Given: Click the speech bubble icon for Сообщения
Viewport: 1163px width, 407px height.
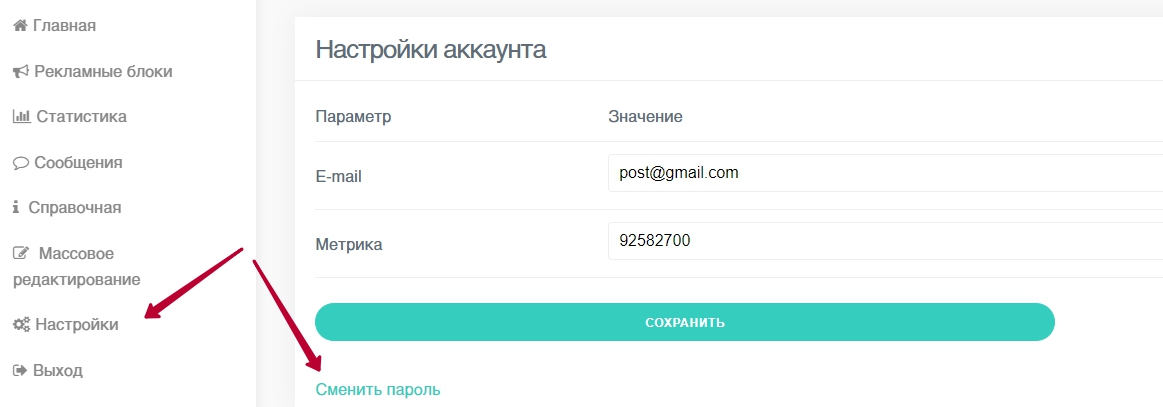Looking at the screenshot, I should coord(20,163).
